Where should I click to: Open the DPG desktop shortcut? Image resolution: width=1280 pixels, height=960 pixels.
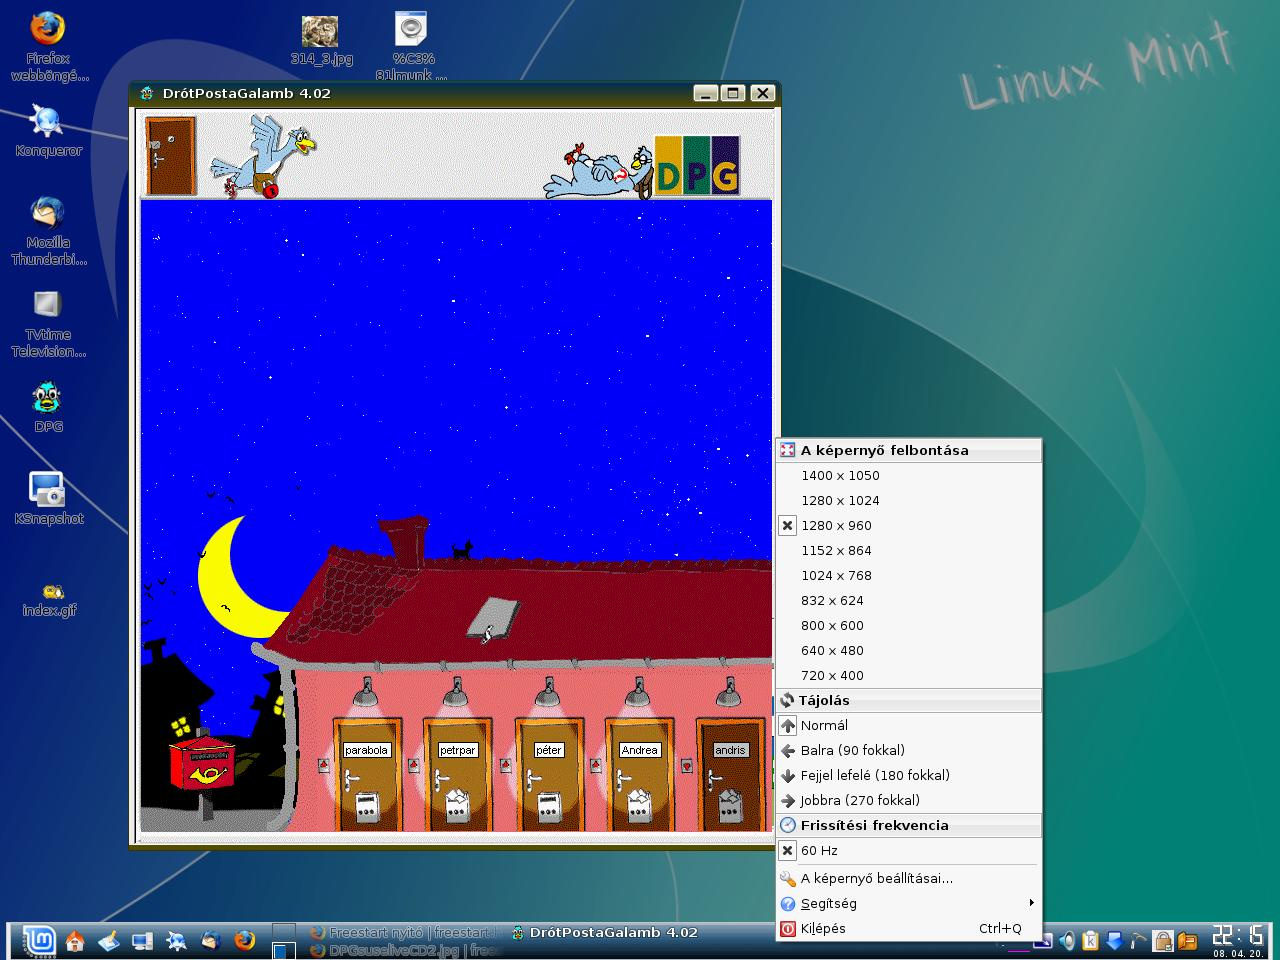48,407
